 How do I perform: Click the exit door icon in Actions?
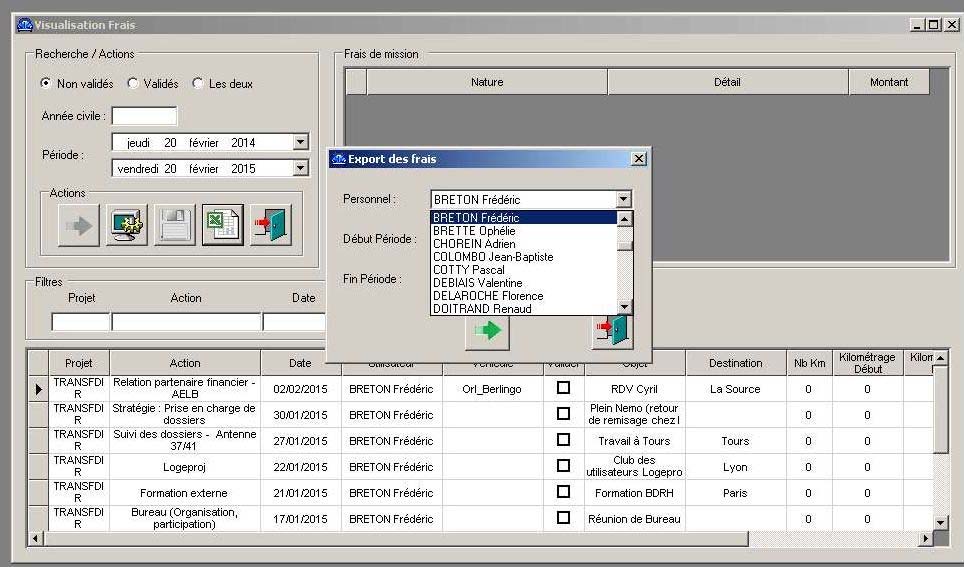(270, 225)
